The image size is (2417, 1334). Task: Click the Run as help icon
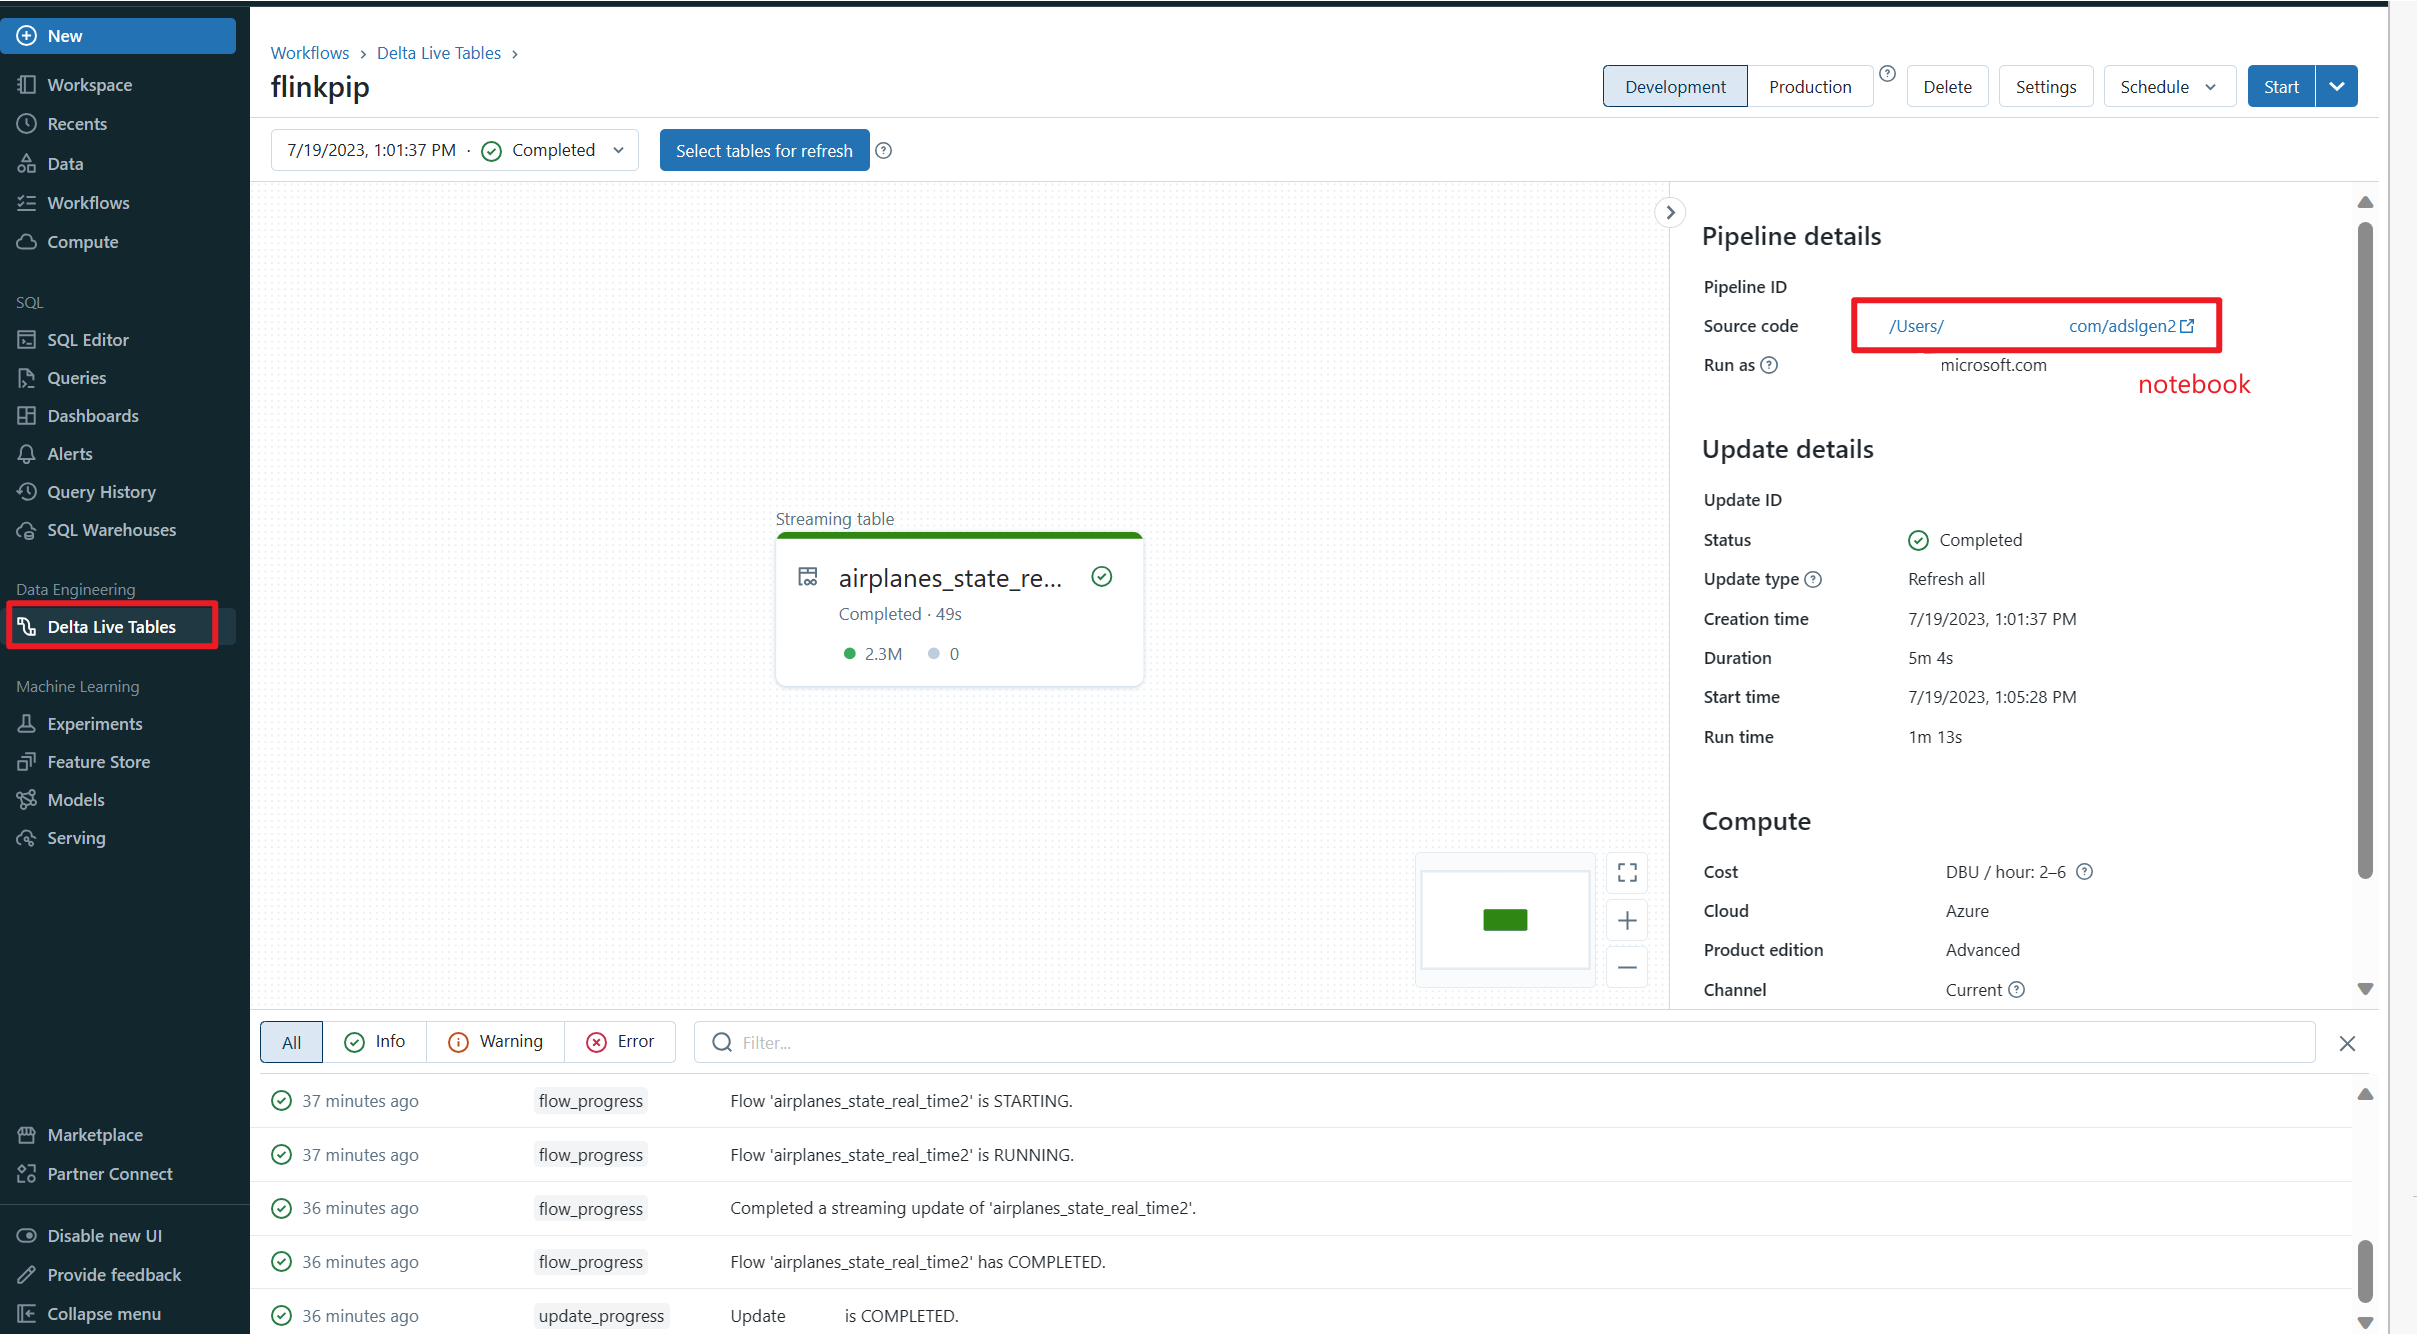(1769, 365)
